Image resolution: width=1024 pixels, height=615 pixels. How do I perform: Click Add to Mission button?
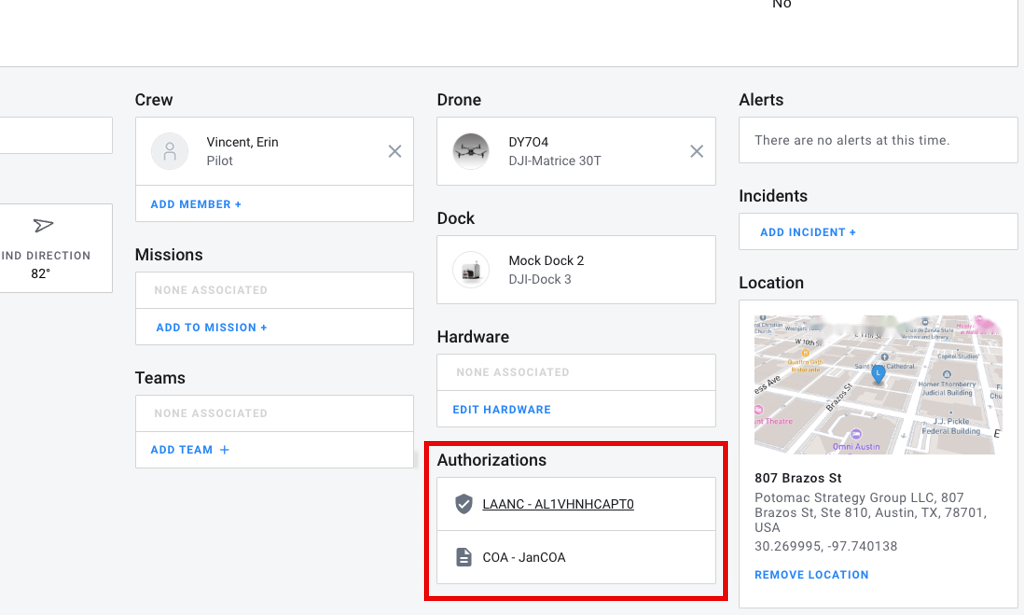pyautogui.click(x=212, y=327)
